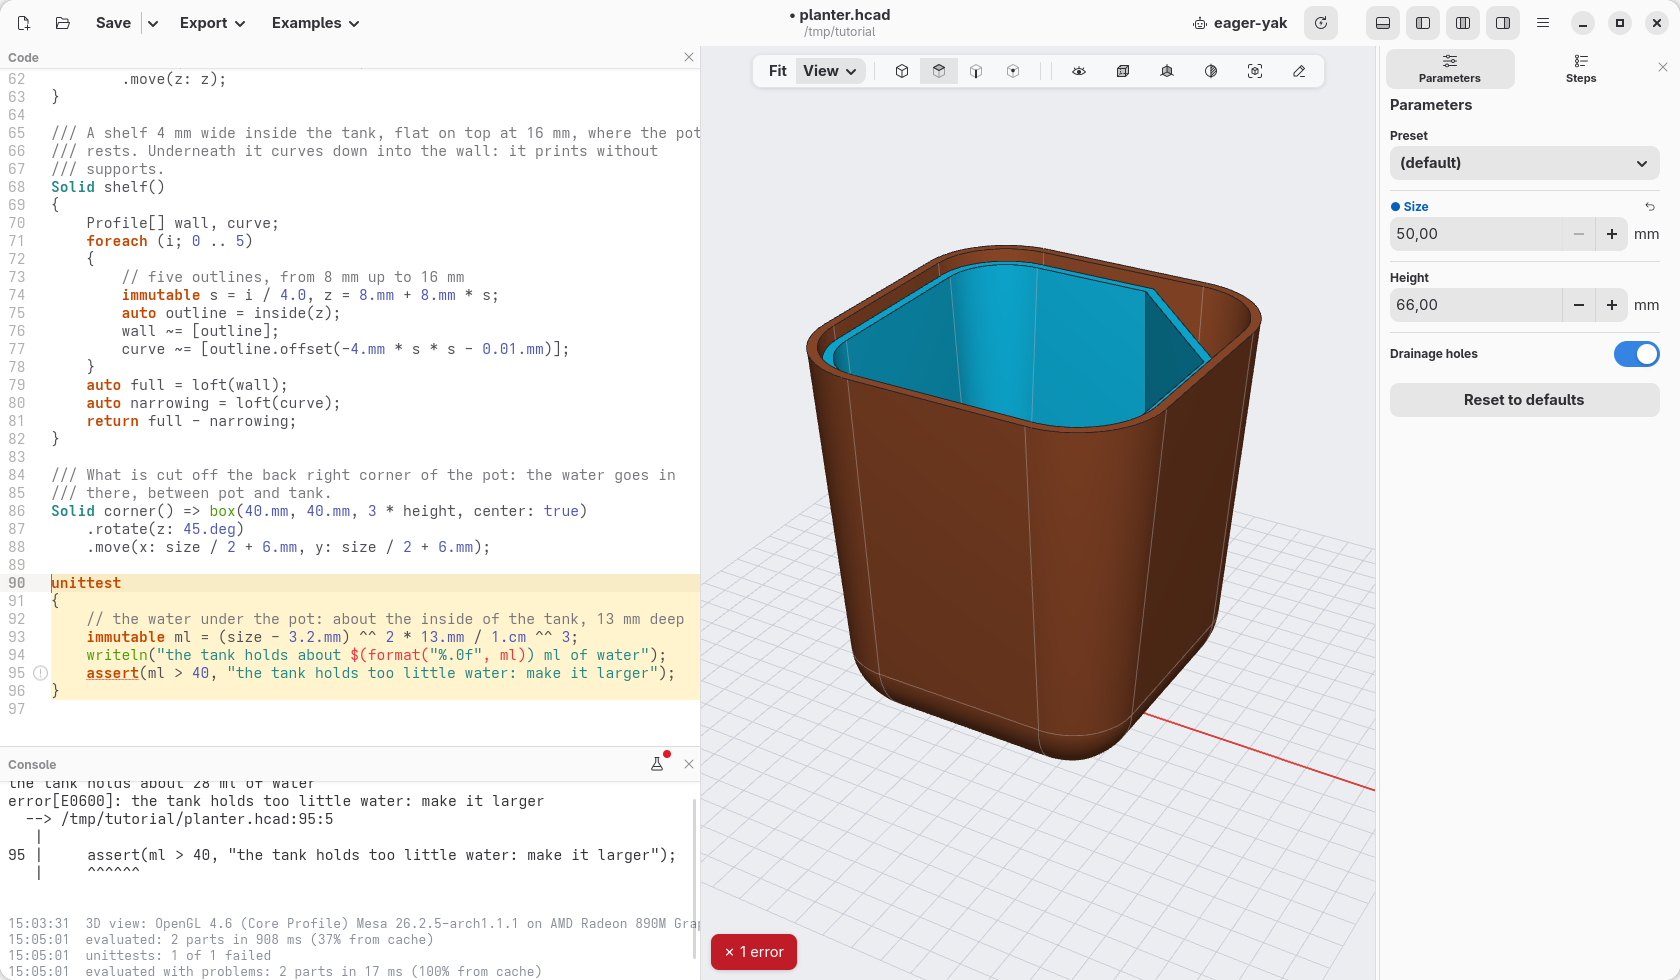Click the auto-reload lightning icon button

[1321, 23]
